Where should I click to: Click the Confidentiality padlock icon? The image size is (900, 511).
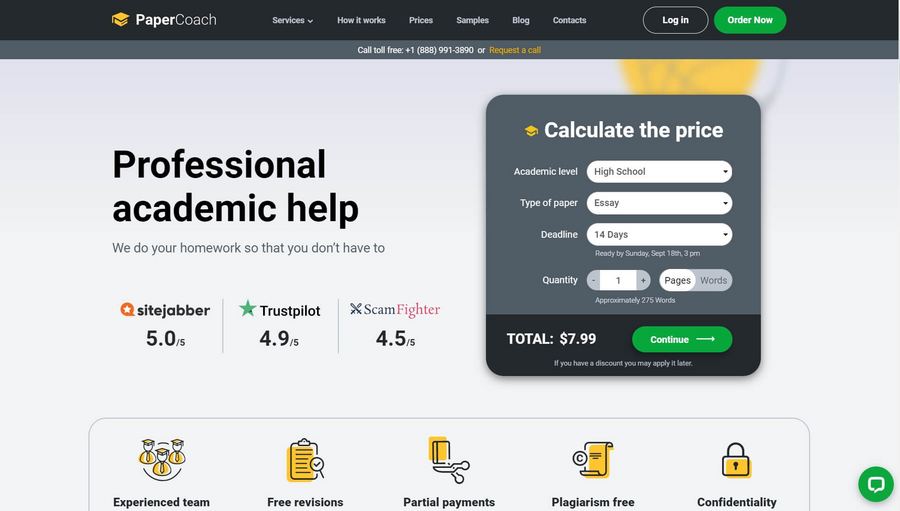736,459
